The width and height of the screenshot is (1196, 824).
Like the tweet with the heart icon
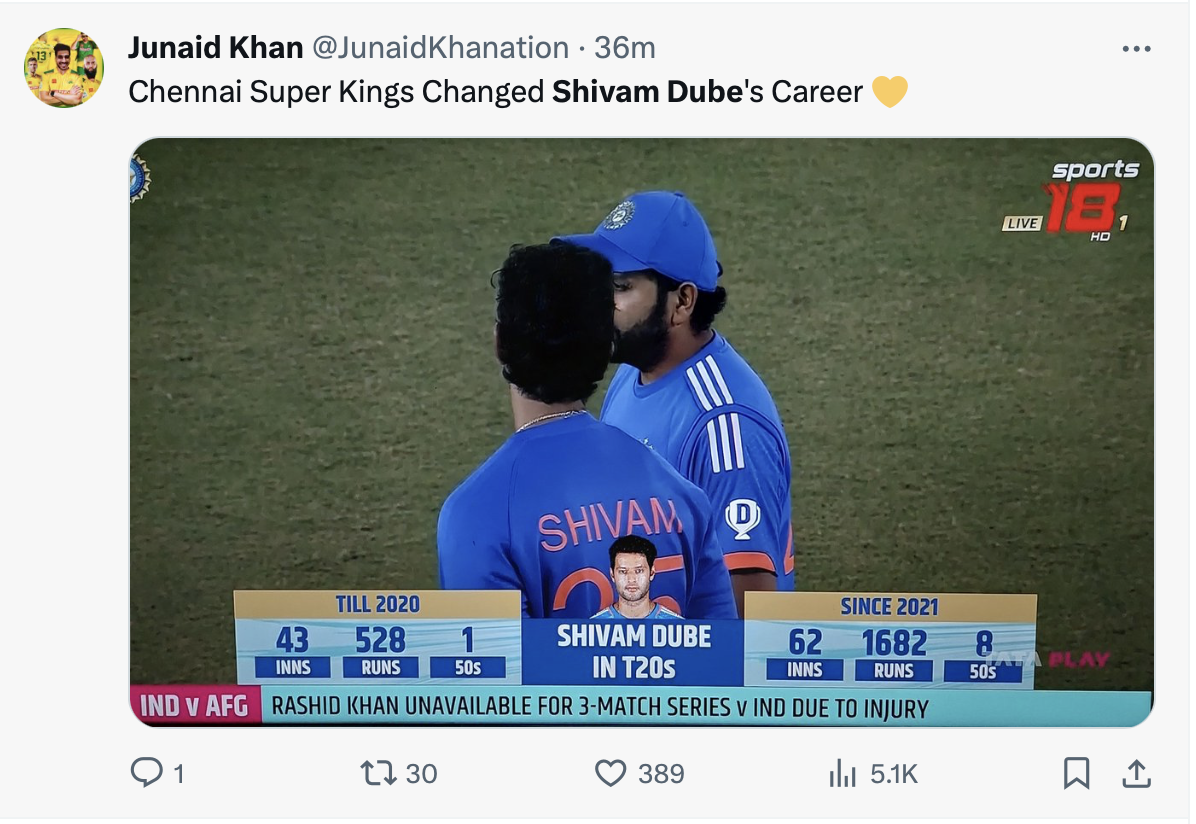610,772
